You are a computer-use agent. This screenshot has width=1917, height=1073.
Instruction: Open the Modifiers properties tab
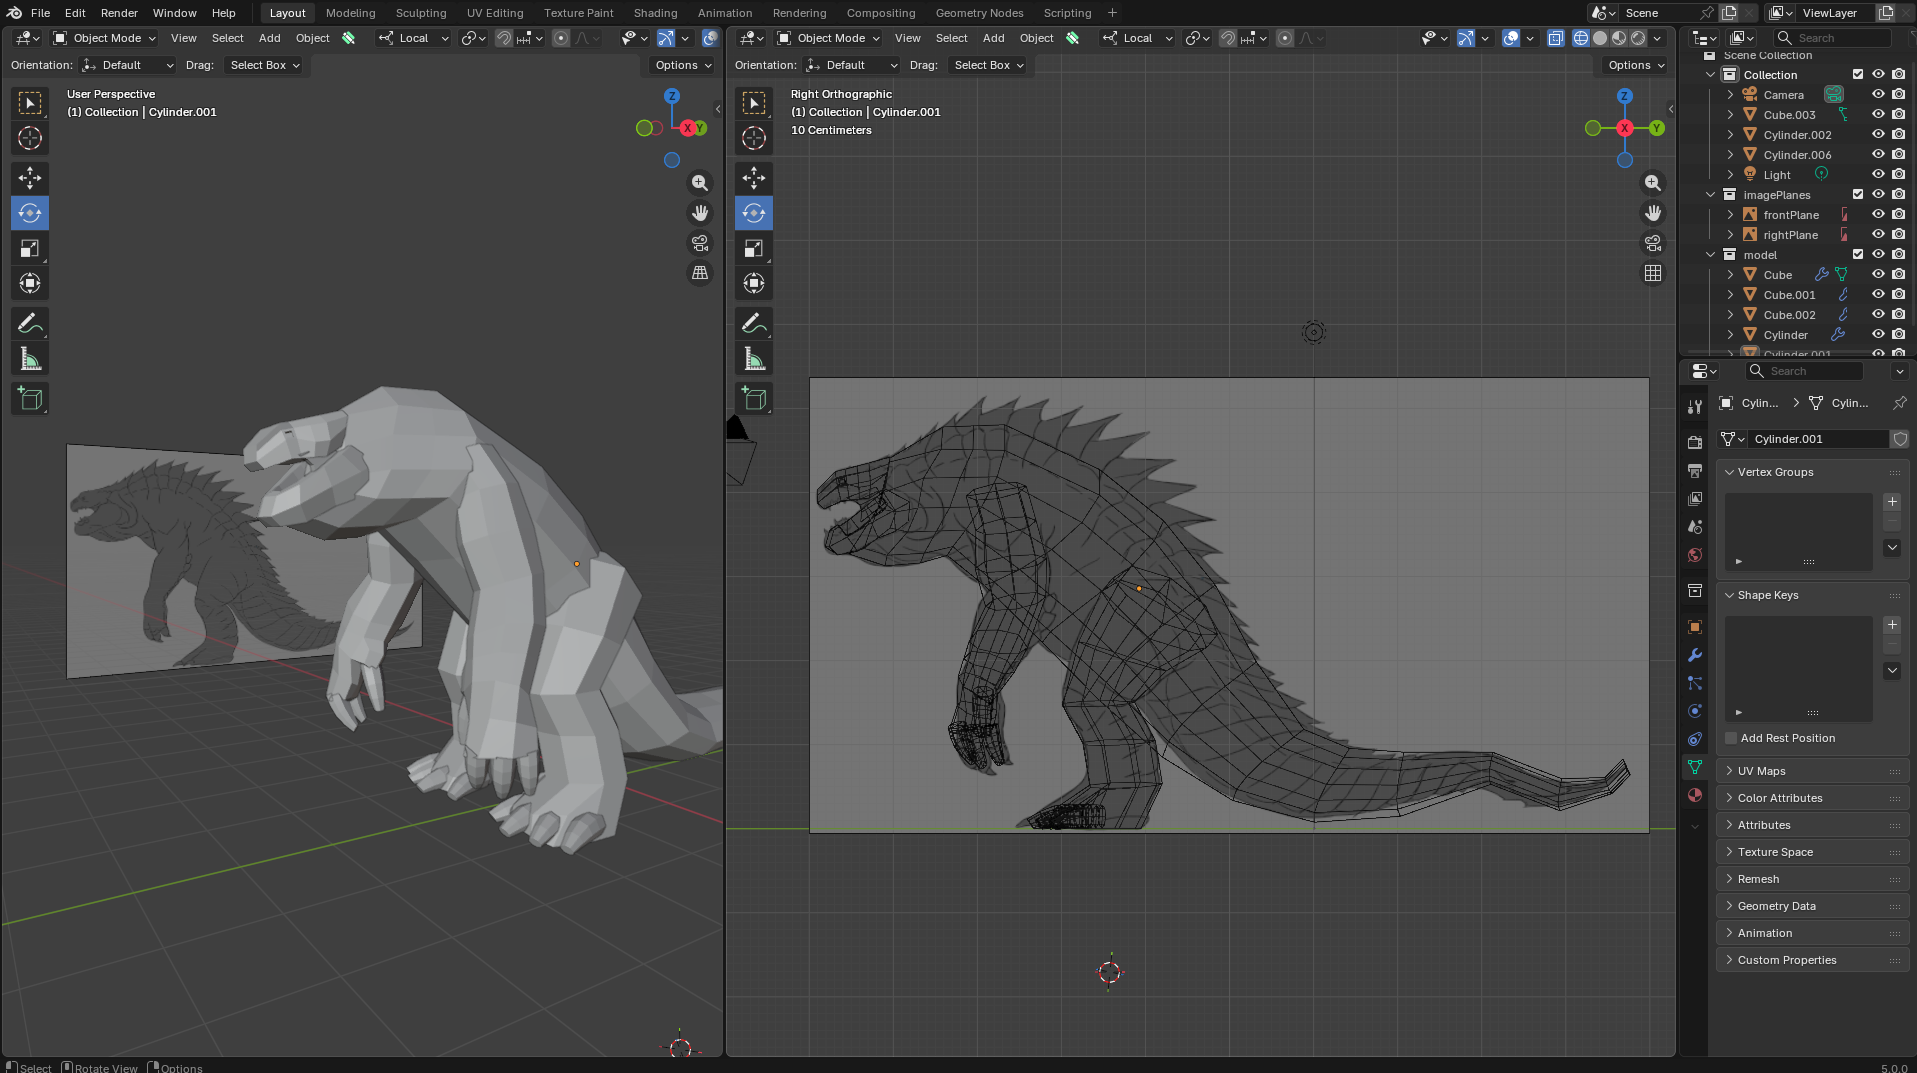pos(1695,655)
